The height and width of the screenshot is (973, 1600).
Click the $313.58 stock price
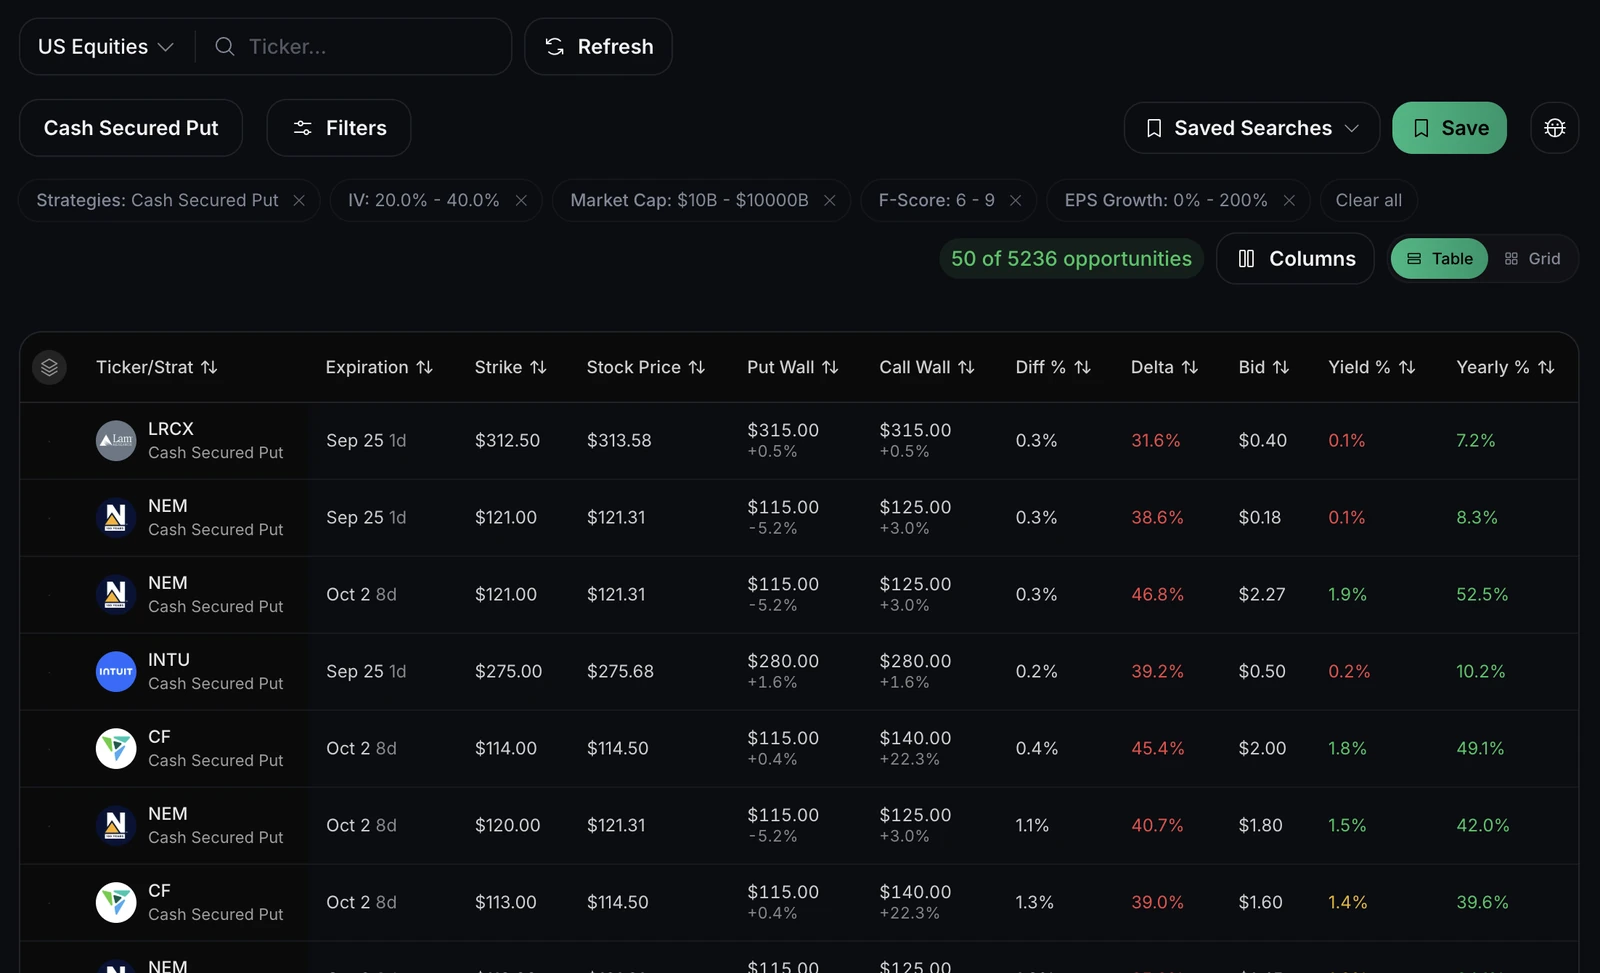619,441
